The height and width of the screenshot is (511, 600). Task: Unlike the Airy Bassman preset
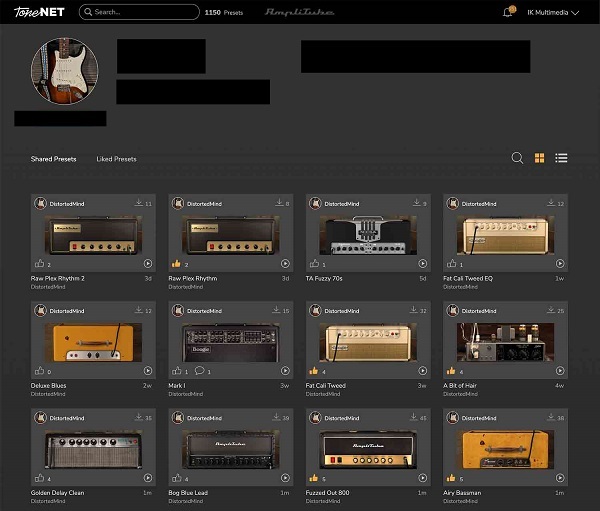pos(451,478)
